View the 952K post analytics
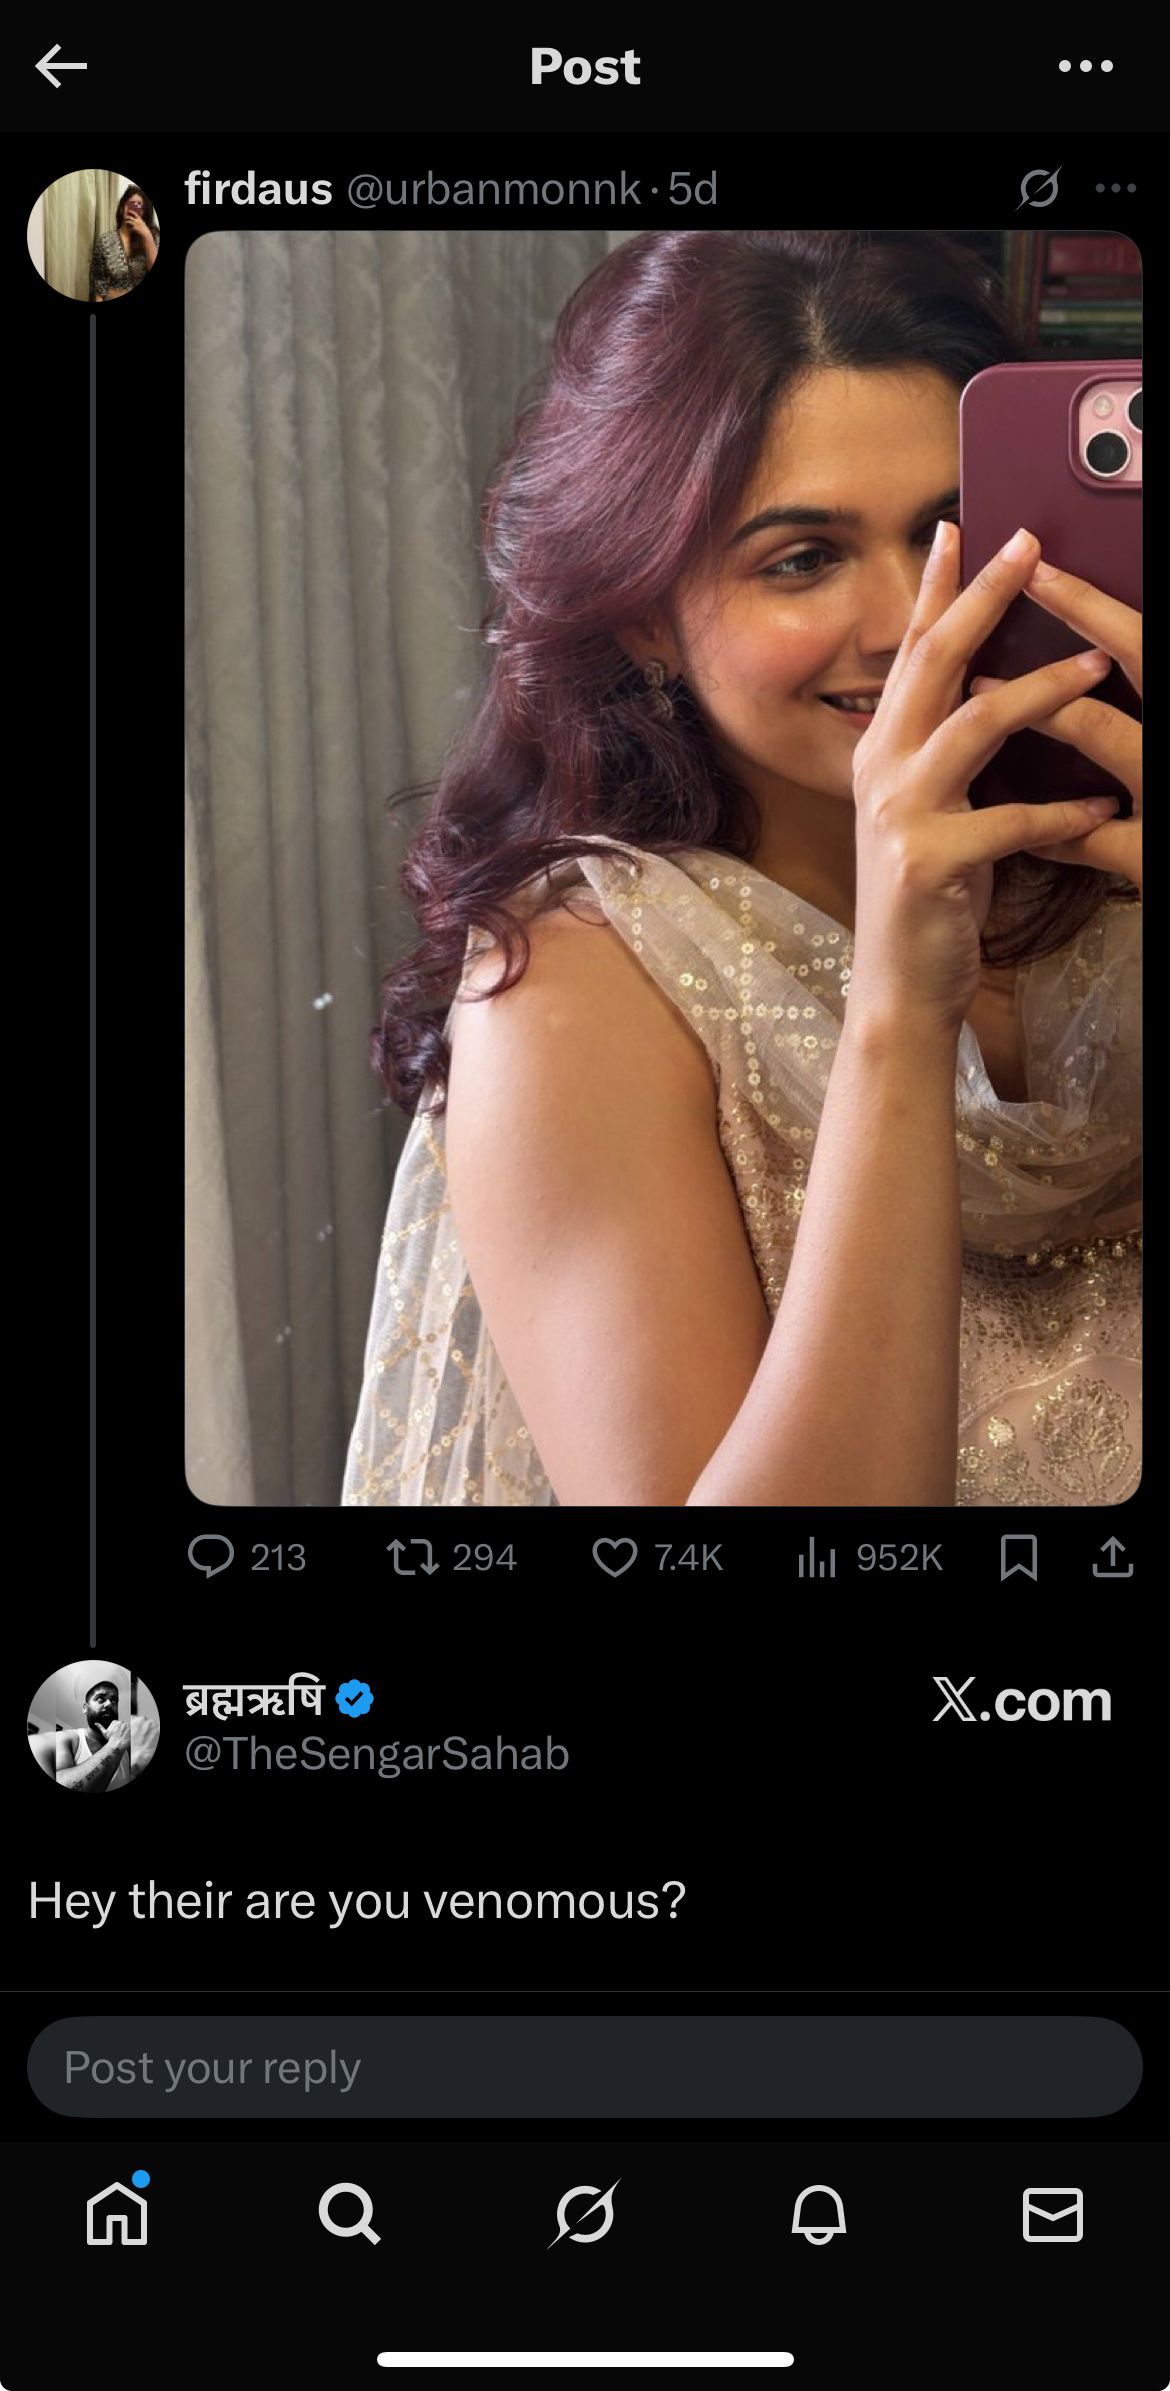 (817, 1557)
